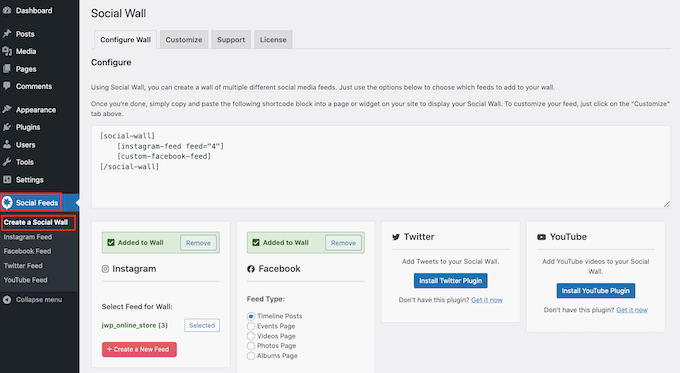680x373 pixels.
Task: Click the Collapse menu arrow icon
Action: [x=7, y=300]
